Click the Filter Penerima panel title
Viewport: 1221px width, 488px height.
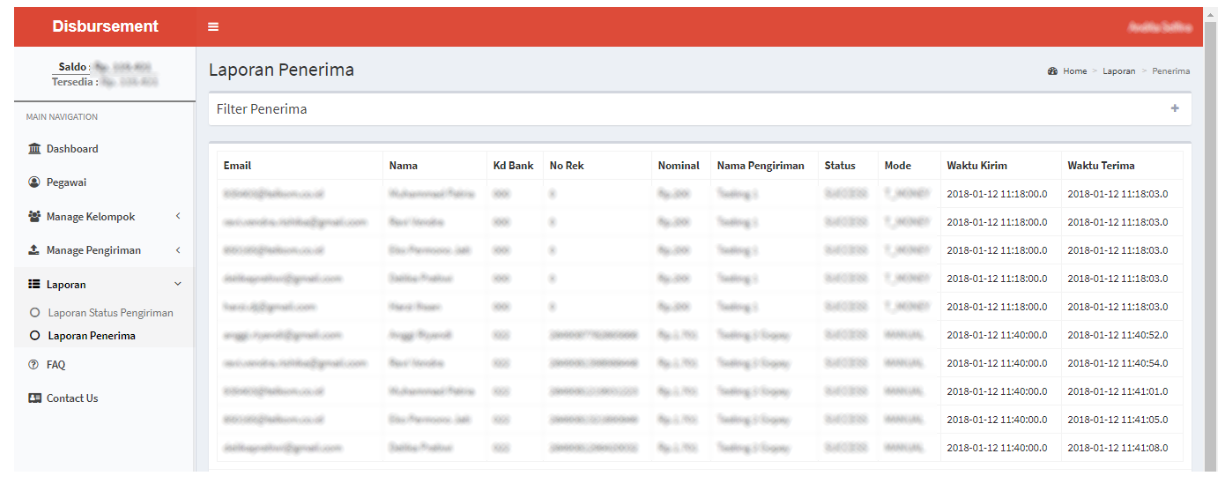tap(262, 109)
